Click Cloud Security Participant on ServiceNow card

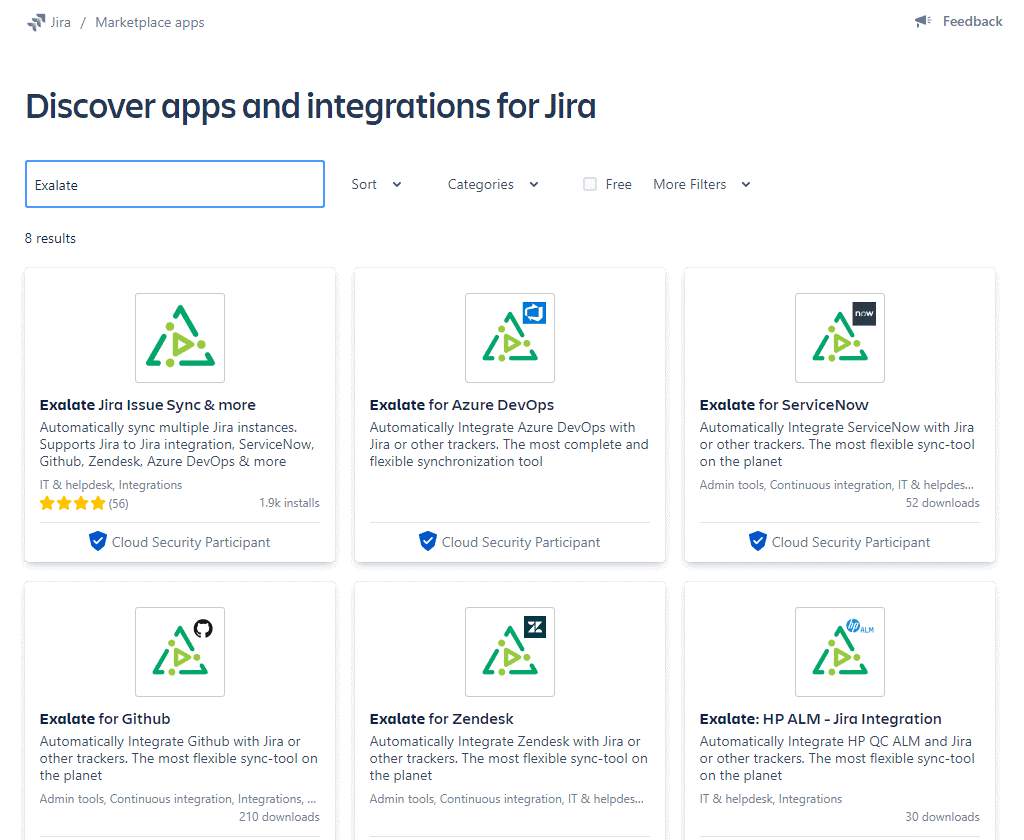(x=850, y=542)
